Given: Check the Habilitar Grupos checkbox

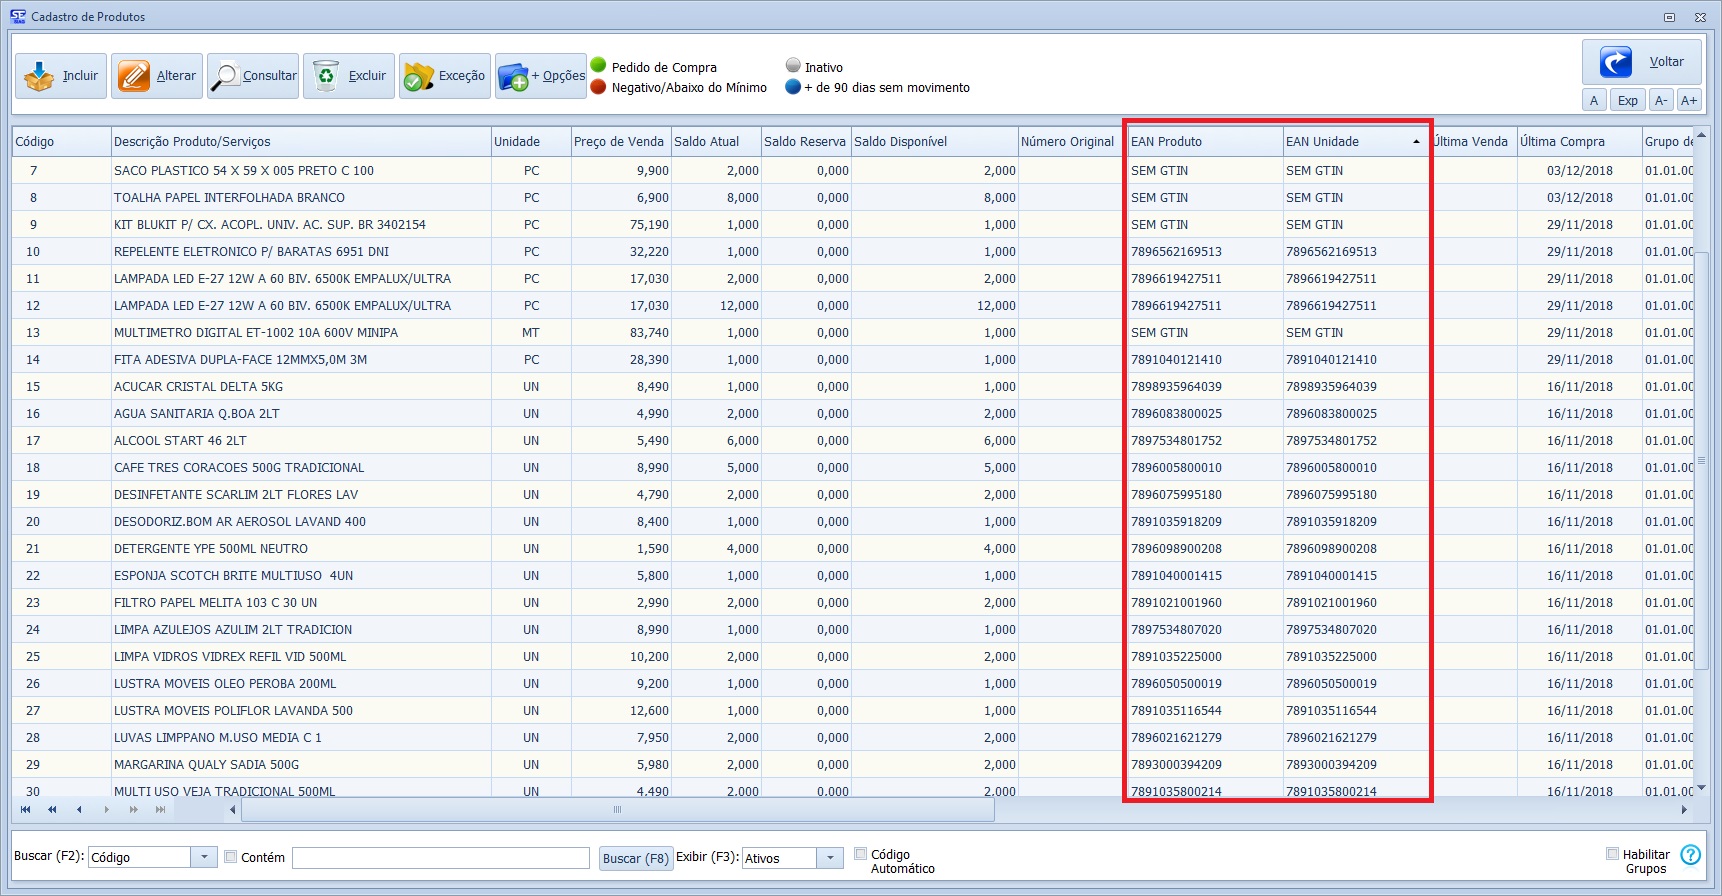Looking at the screenshot, I should click(1612, 854).
